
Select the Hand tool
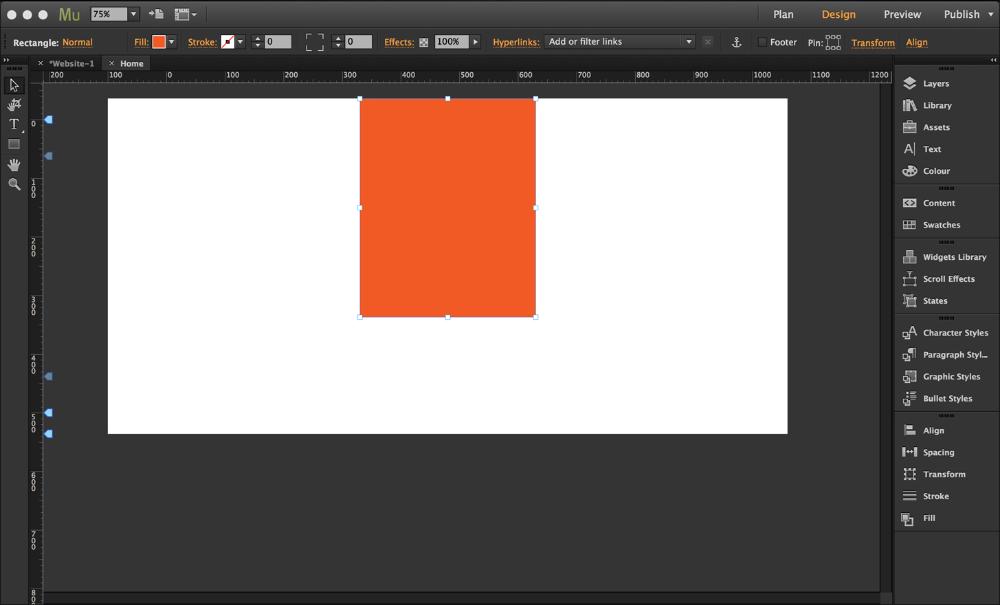pos(14,164)
